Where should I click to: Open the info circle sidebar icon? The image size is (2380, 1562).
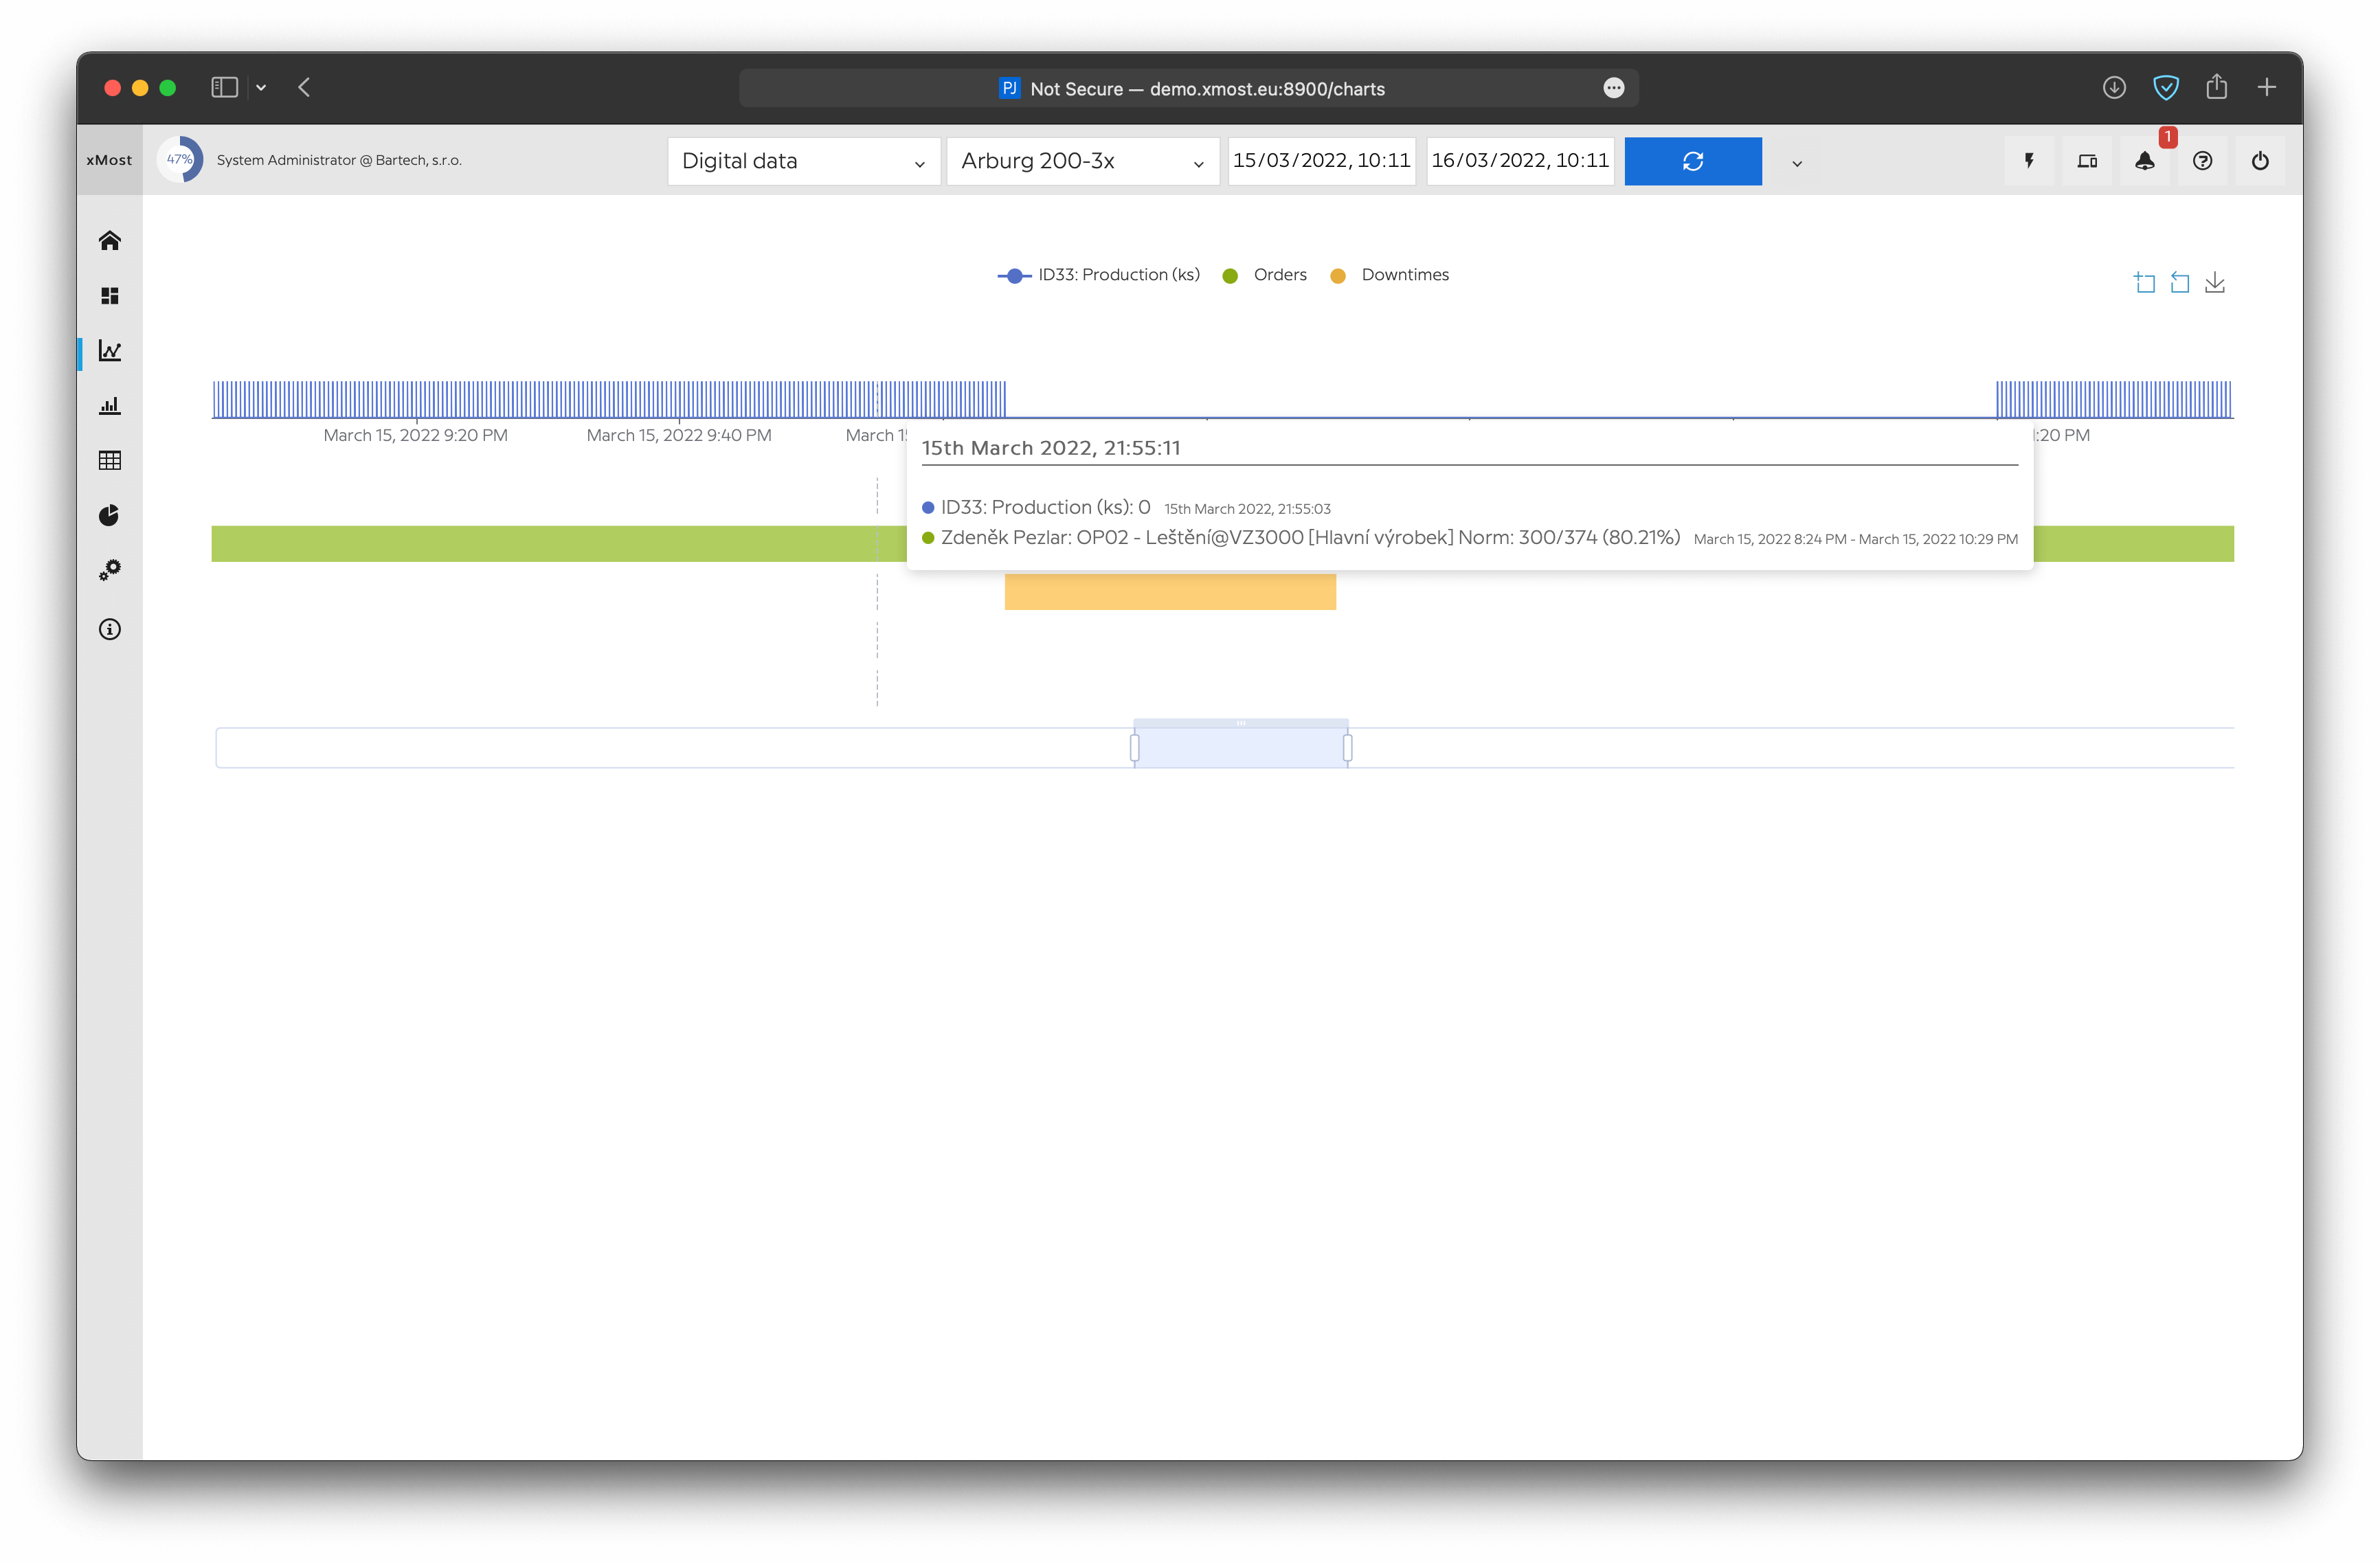(110, 629)
